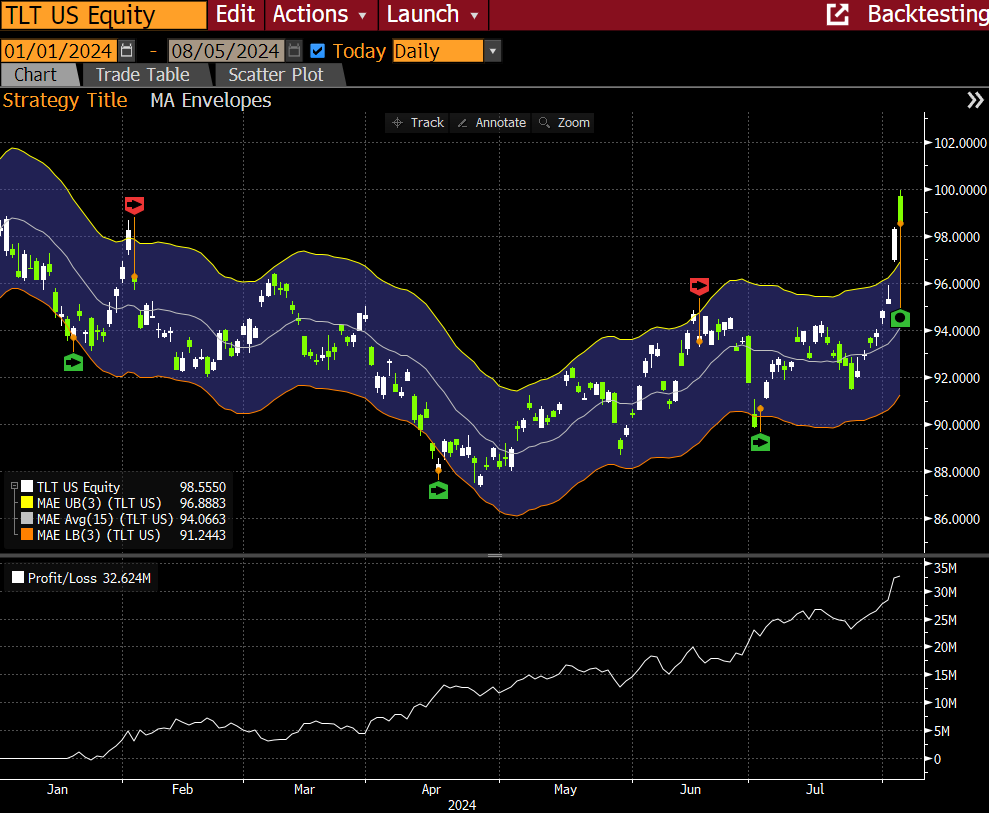
Task: Click the Edit button
Action: tap(236, 14)
